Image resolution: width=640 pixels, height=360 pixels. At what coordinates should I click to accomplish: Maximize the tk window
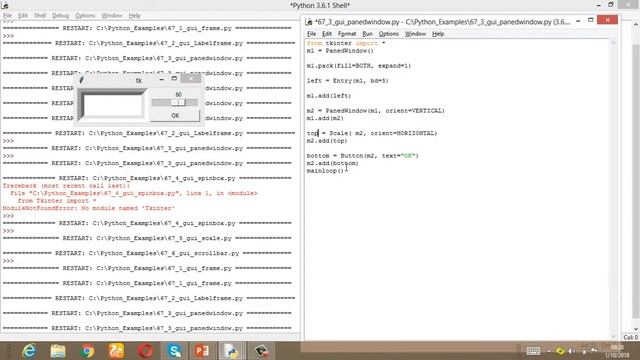(x=174, y=79)
